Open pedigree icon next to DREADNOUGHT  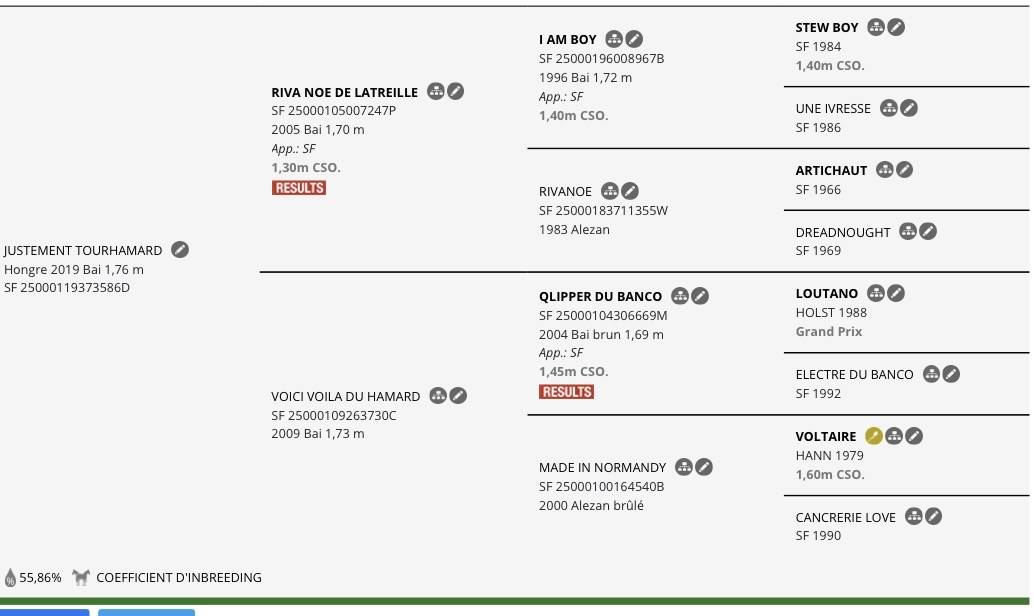point(908,231)
